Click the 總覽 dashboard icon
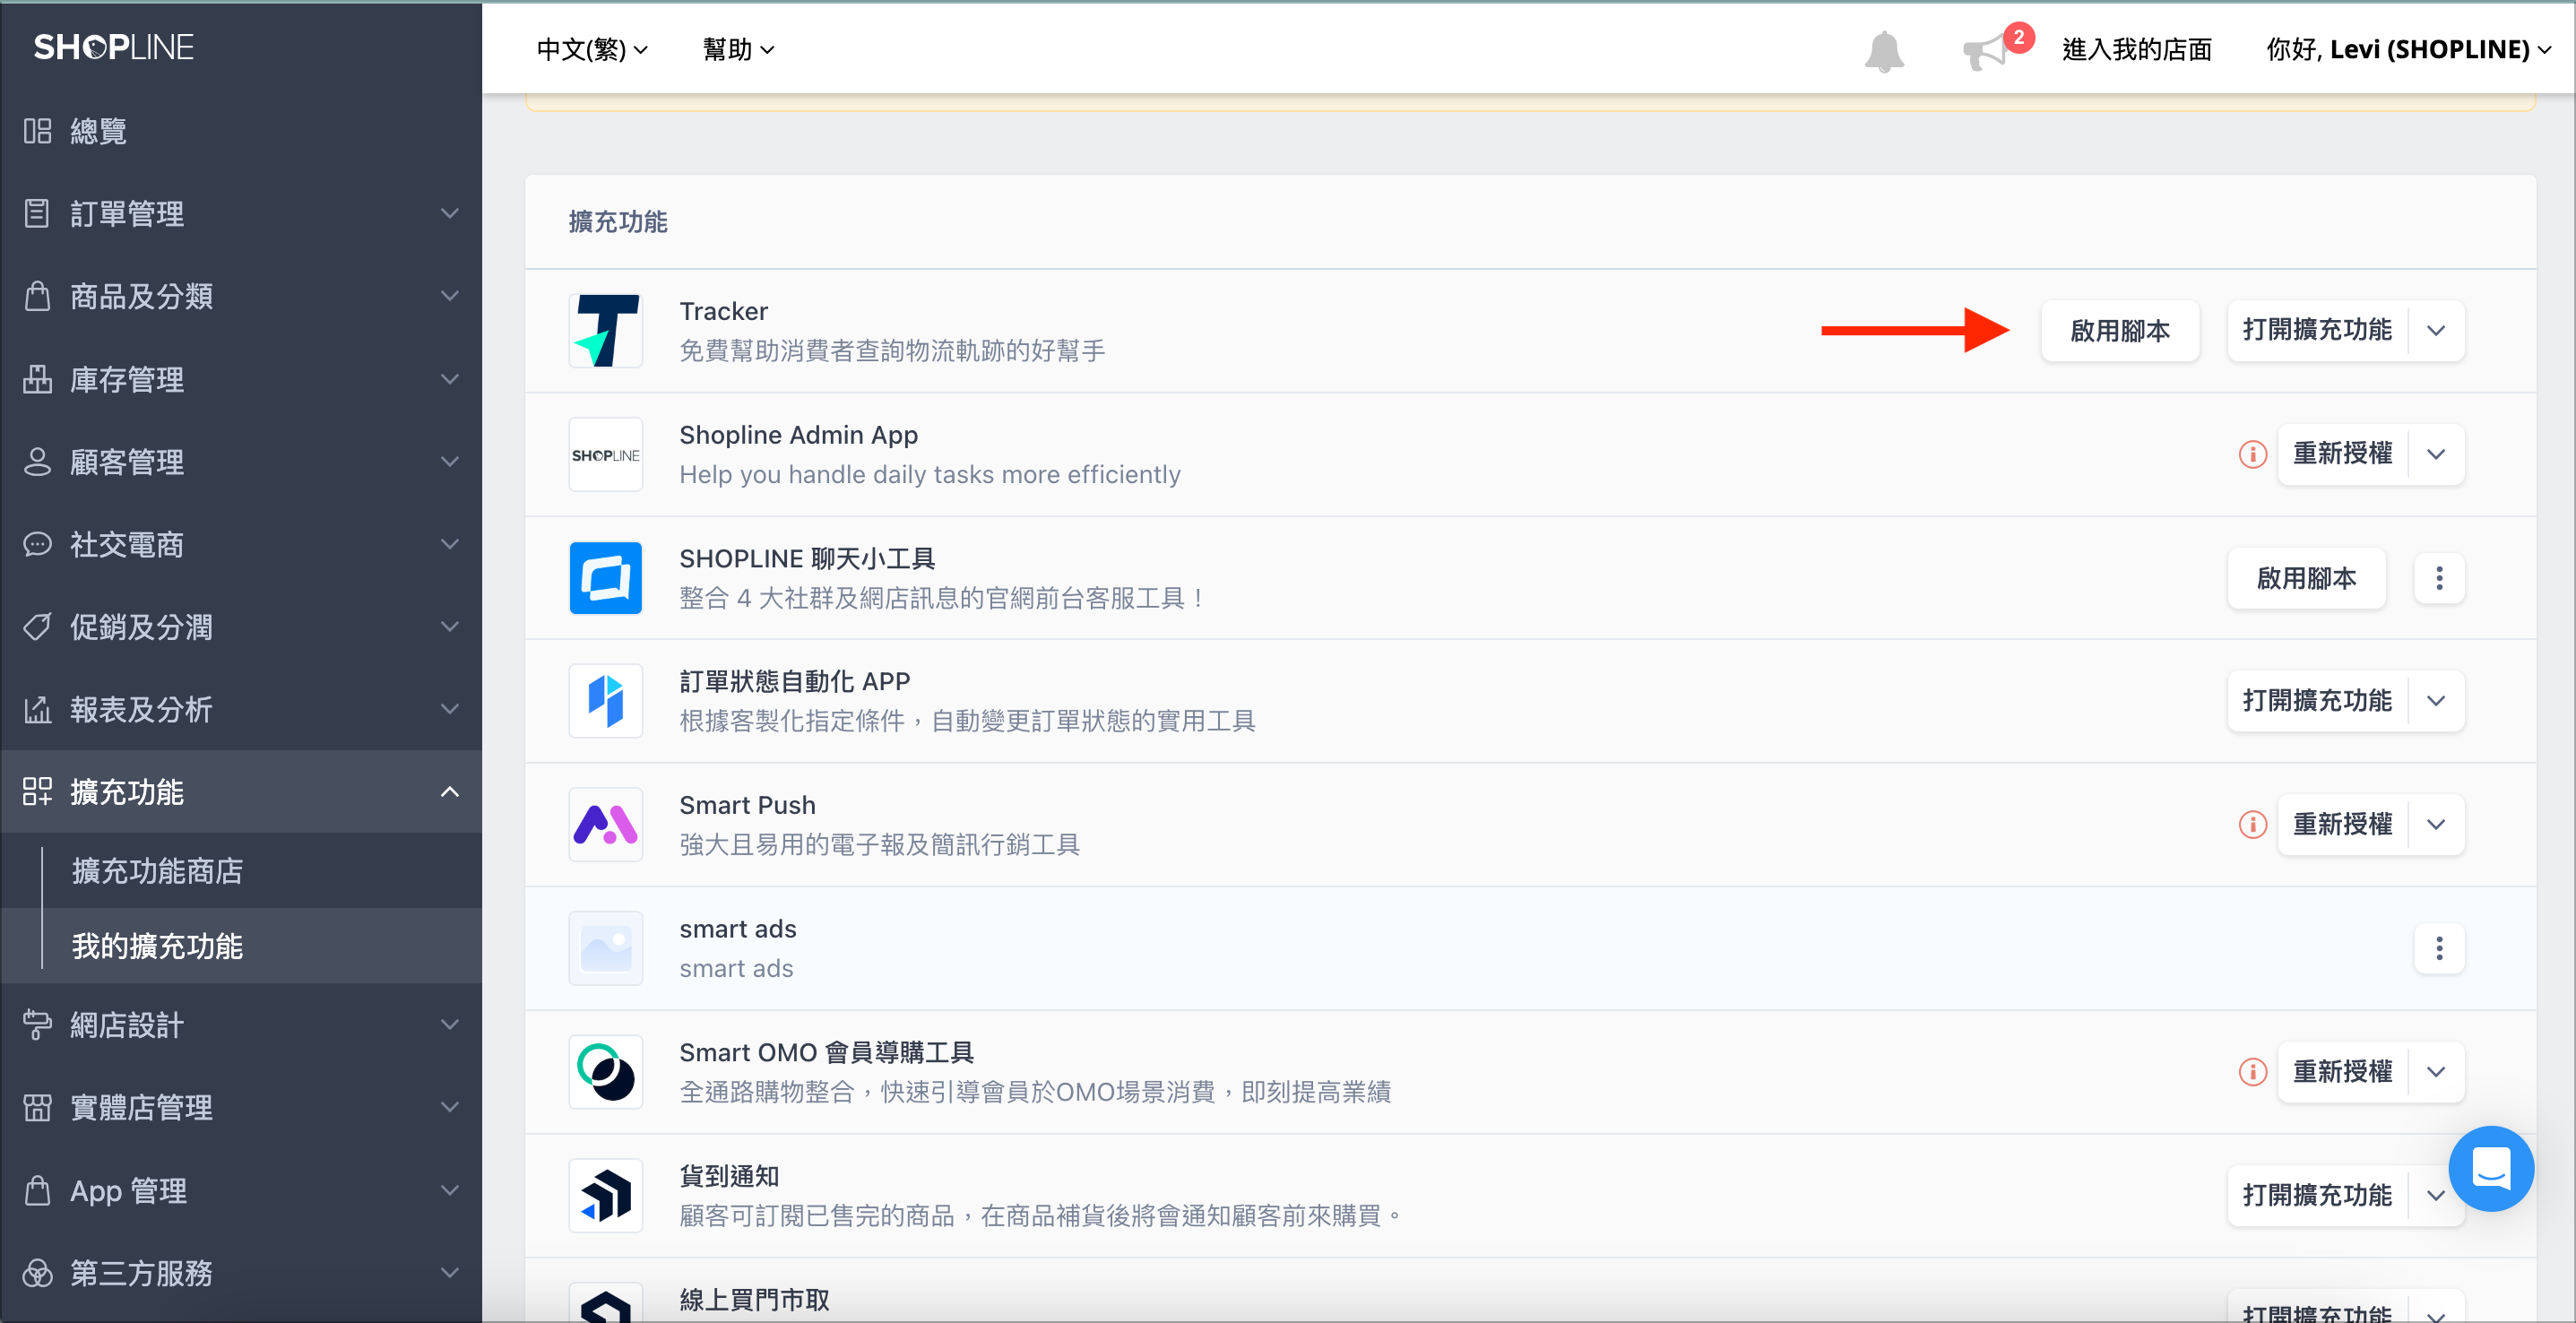Image resolution: width=2576 pixels, height=1323 pixels. click(x=37, y=131)
